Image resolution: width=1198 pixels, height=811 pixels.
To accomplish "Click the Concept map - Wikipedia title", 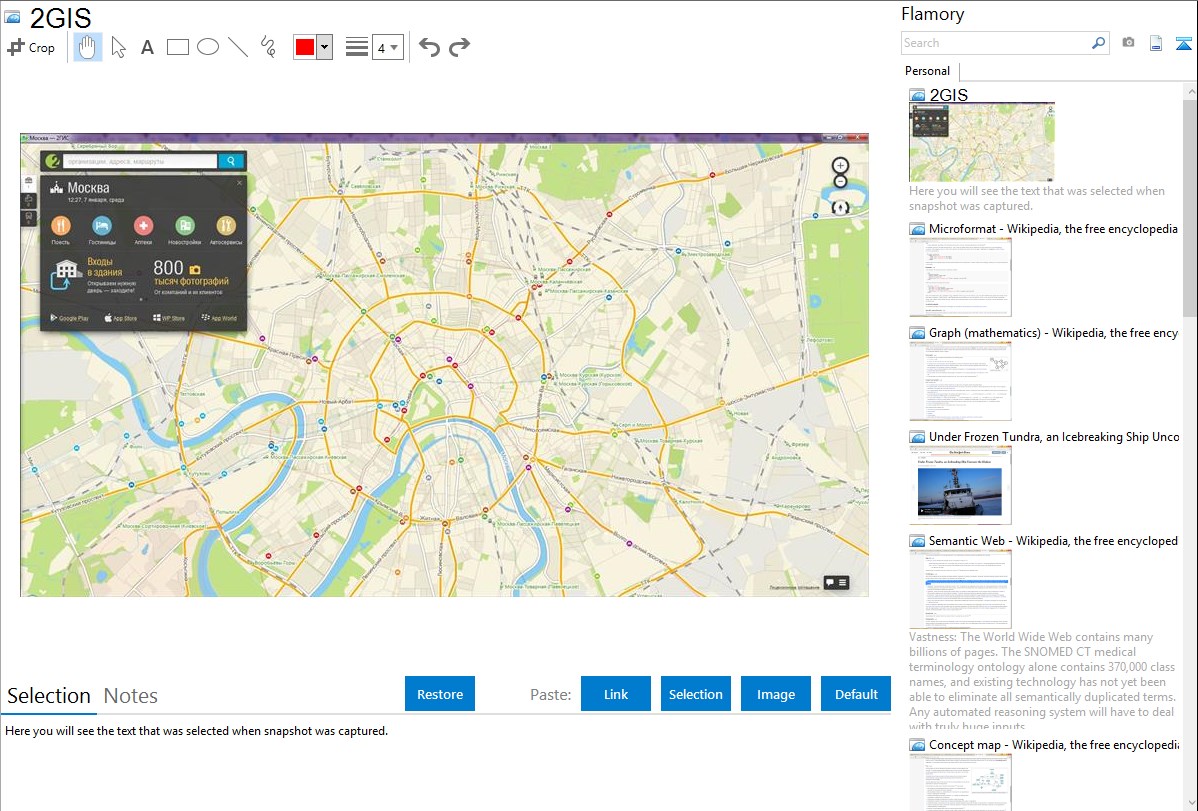I will click(x=1053, y=744).
